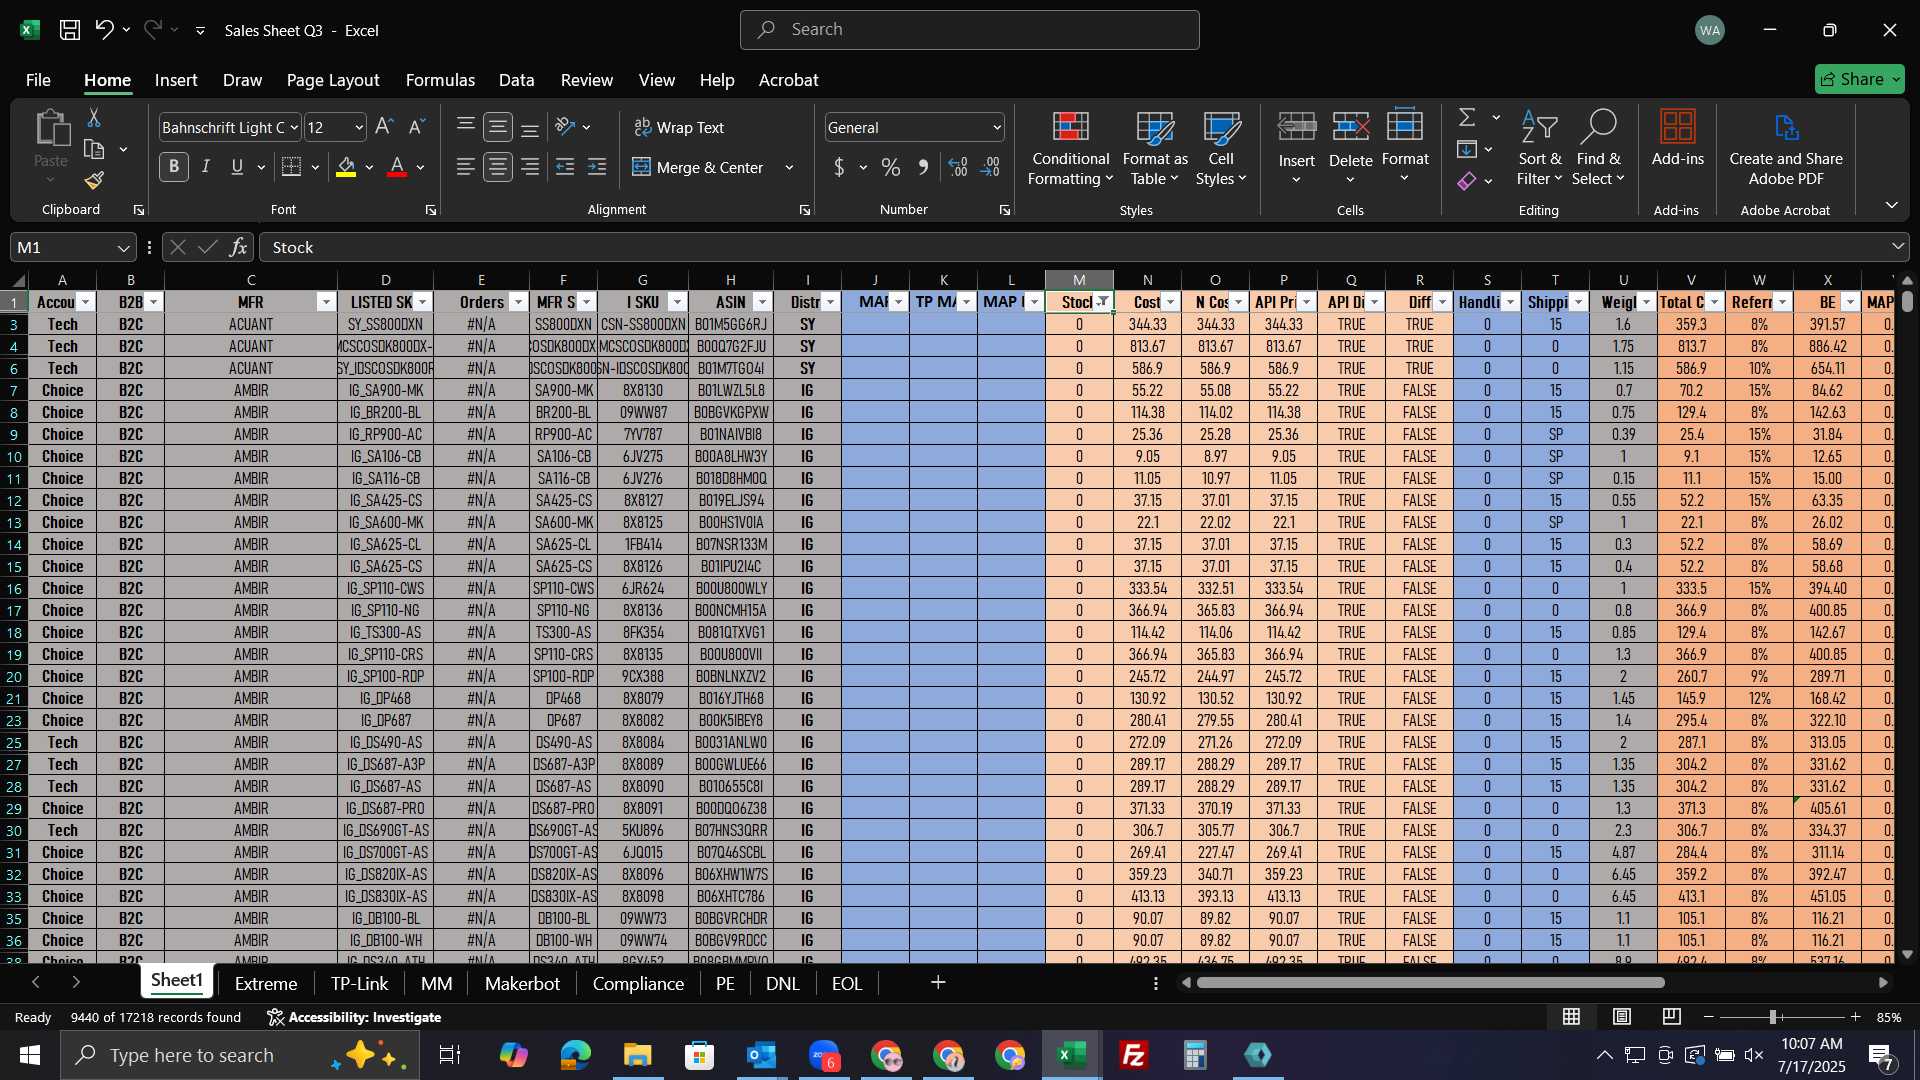Click Decrease Font Size icon
This screenshot has width=1920, height=1080.
(417, 127)
